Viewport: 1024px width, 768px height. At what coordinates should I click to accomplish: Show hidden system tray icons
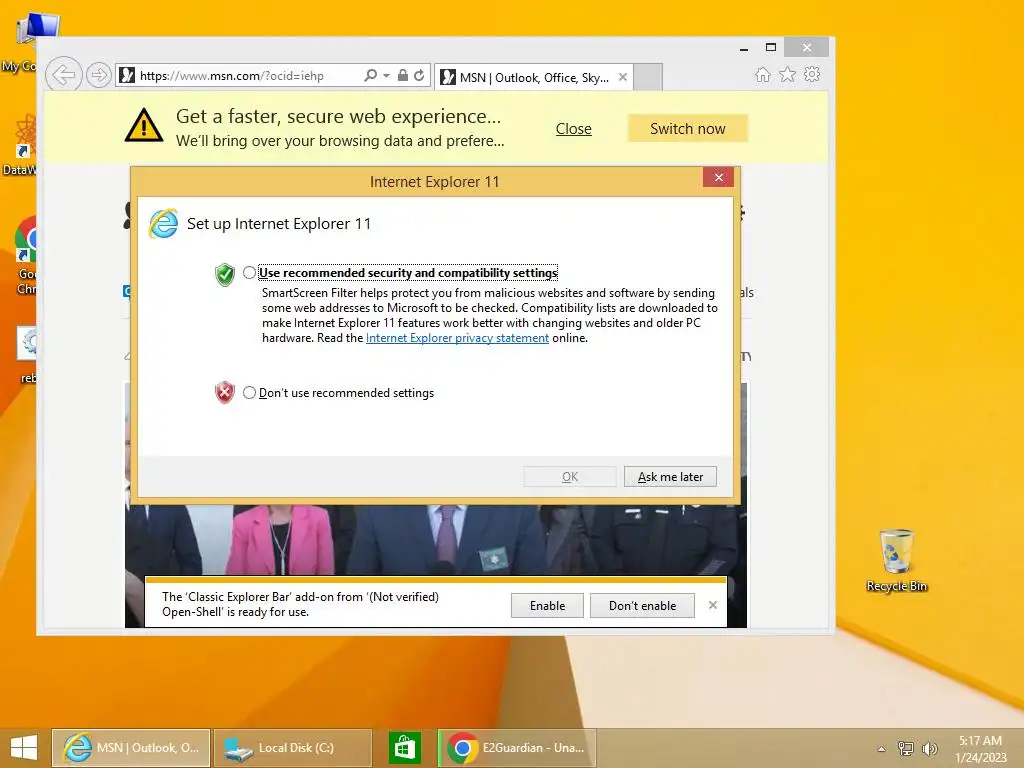click(882, 749)
